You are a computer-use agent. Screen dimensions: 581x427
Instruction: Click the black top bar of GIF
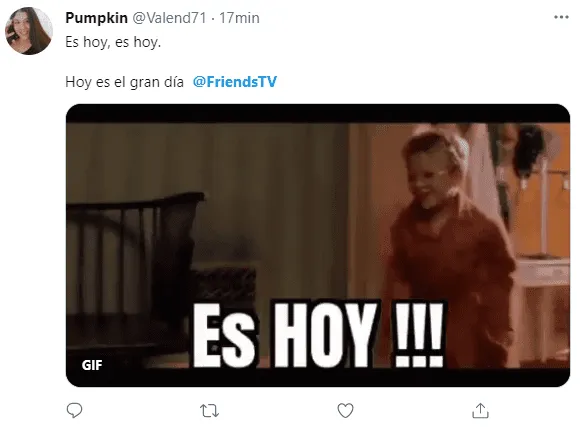click(x=318, y=113)
